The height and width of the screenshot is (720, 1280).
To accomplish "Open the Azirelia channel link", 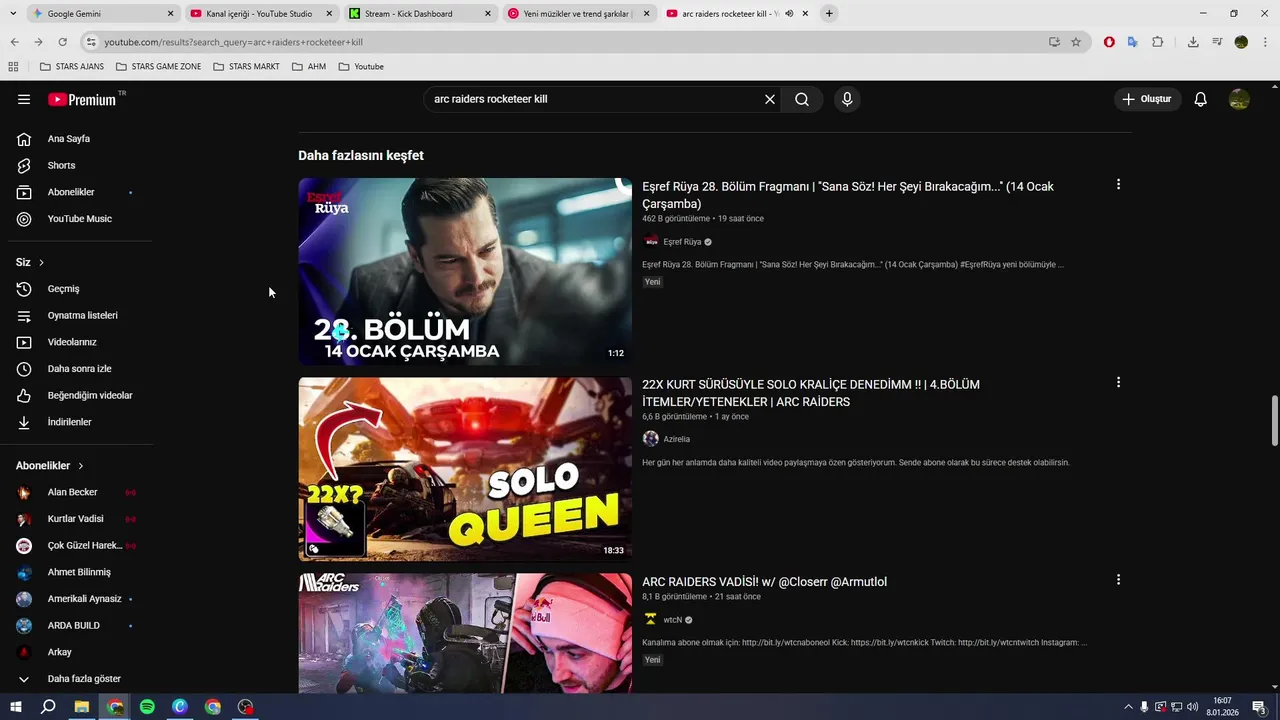I will pos(677,439).
